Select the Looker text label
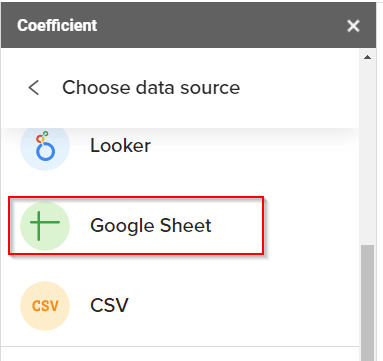Screen dimensions: 383x361 tap(120, 146)
